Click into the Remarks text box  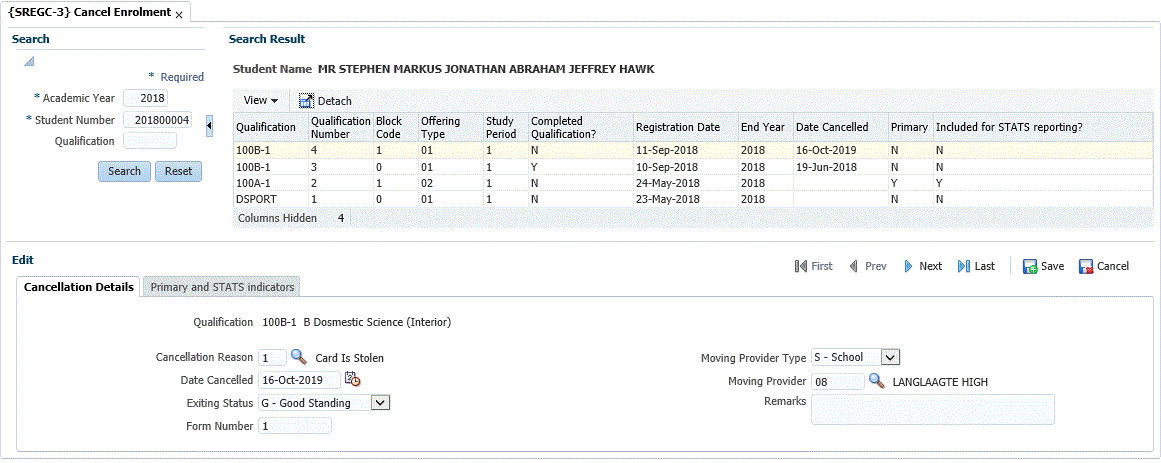(x=932, y=409)
